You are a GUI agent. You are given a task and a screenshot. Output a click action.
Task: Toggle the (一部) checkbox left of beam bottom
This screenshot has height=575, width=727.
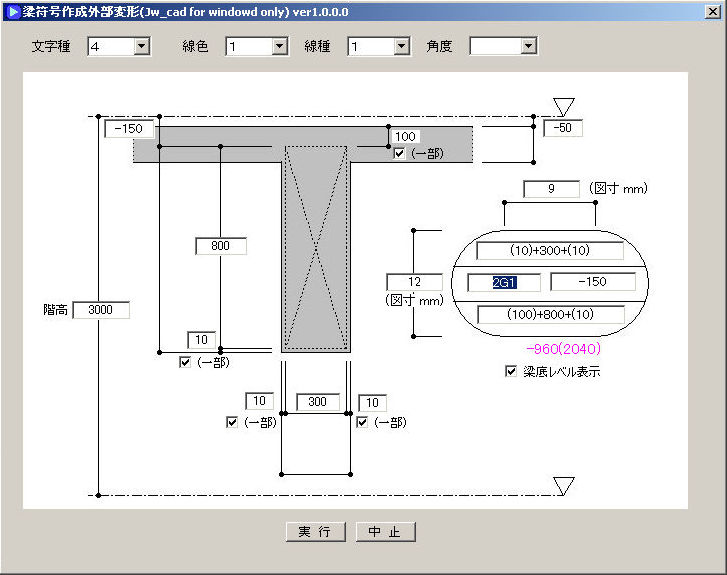pos(185,362)
